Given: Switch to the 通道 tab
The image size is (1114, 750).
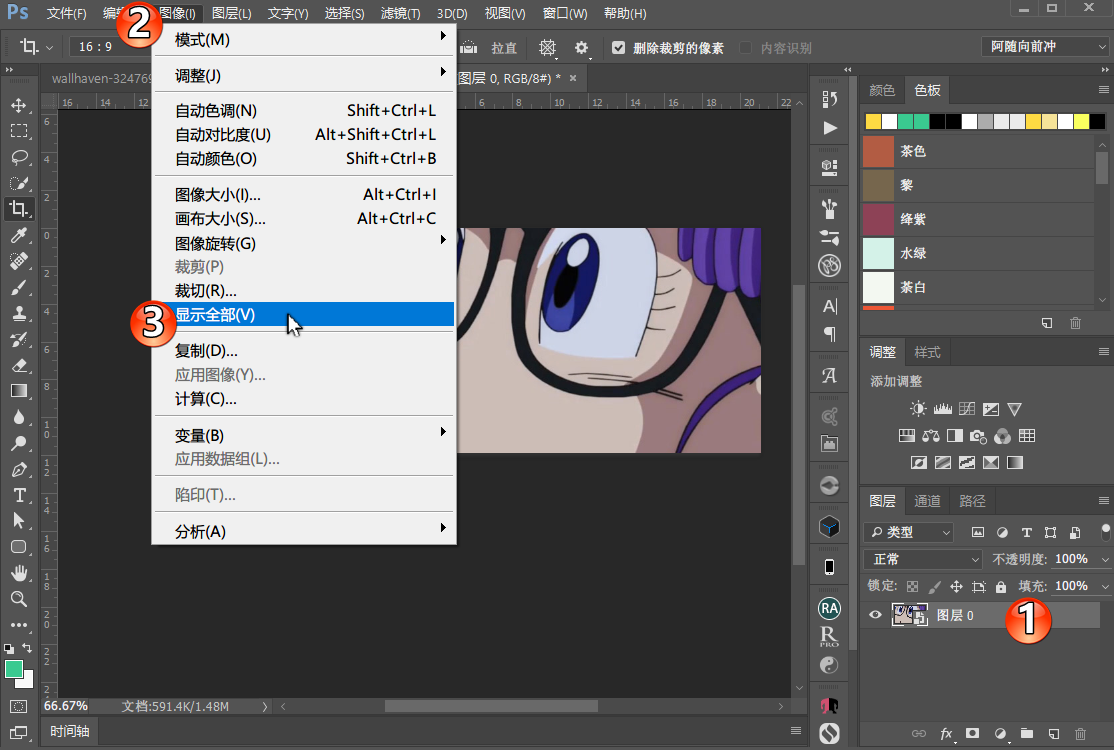Looking at the screenshot, I should click(x=927, y=501).
